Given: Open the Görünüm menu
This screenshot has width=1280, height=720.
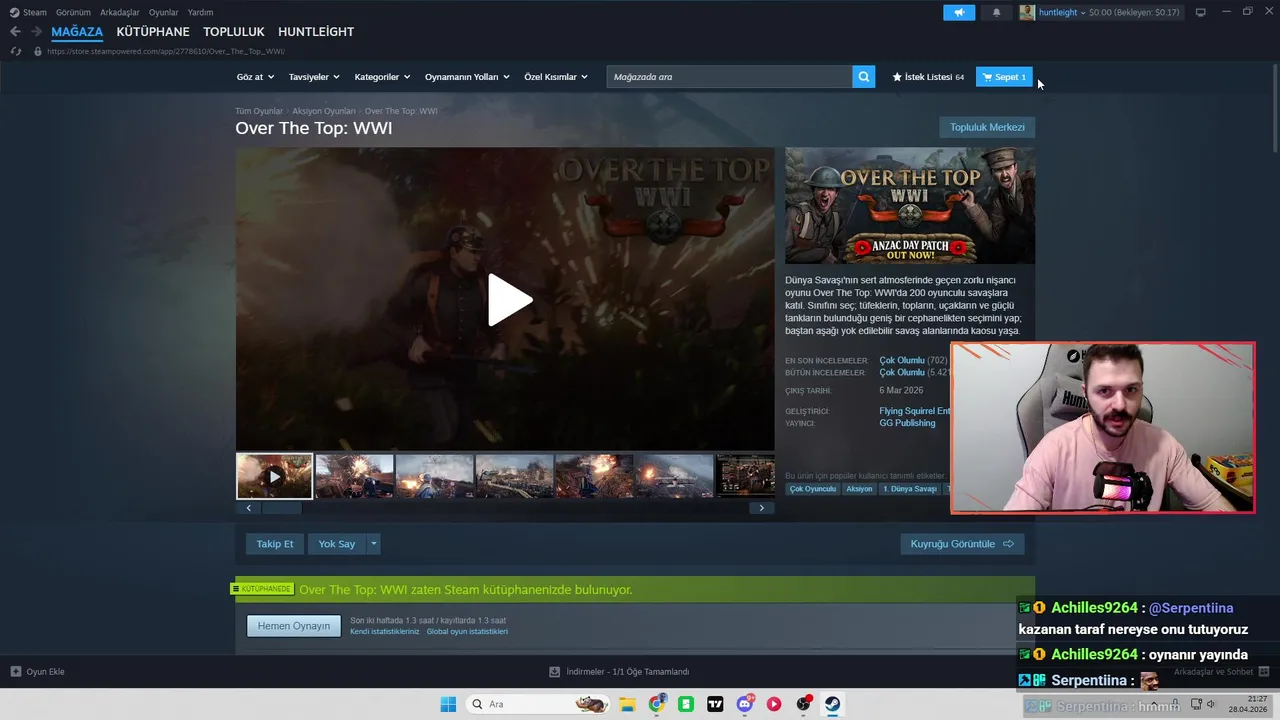Looking at the screenshot, I should (x=73, y=12).
